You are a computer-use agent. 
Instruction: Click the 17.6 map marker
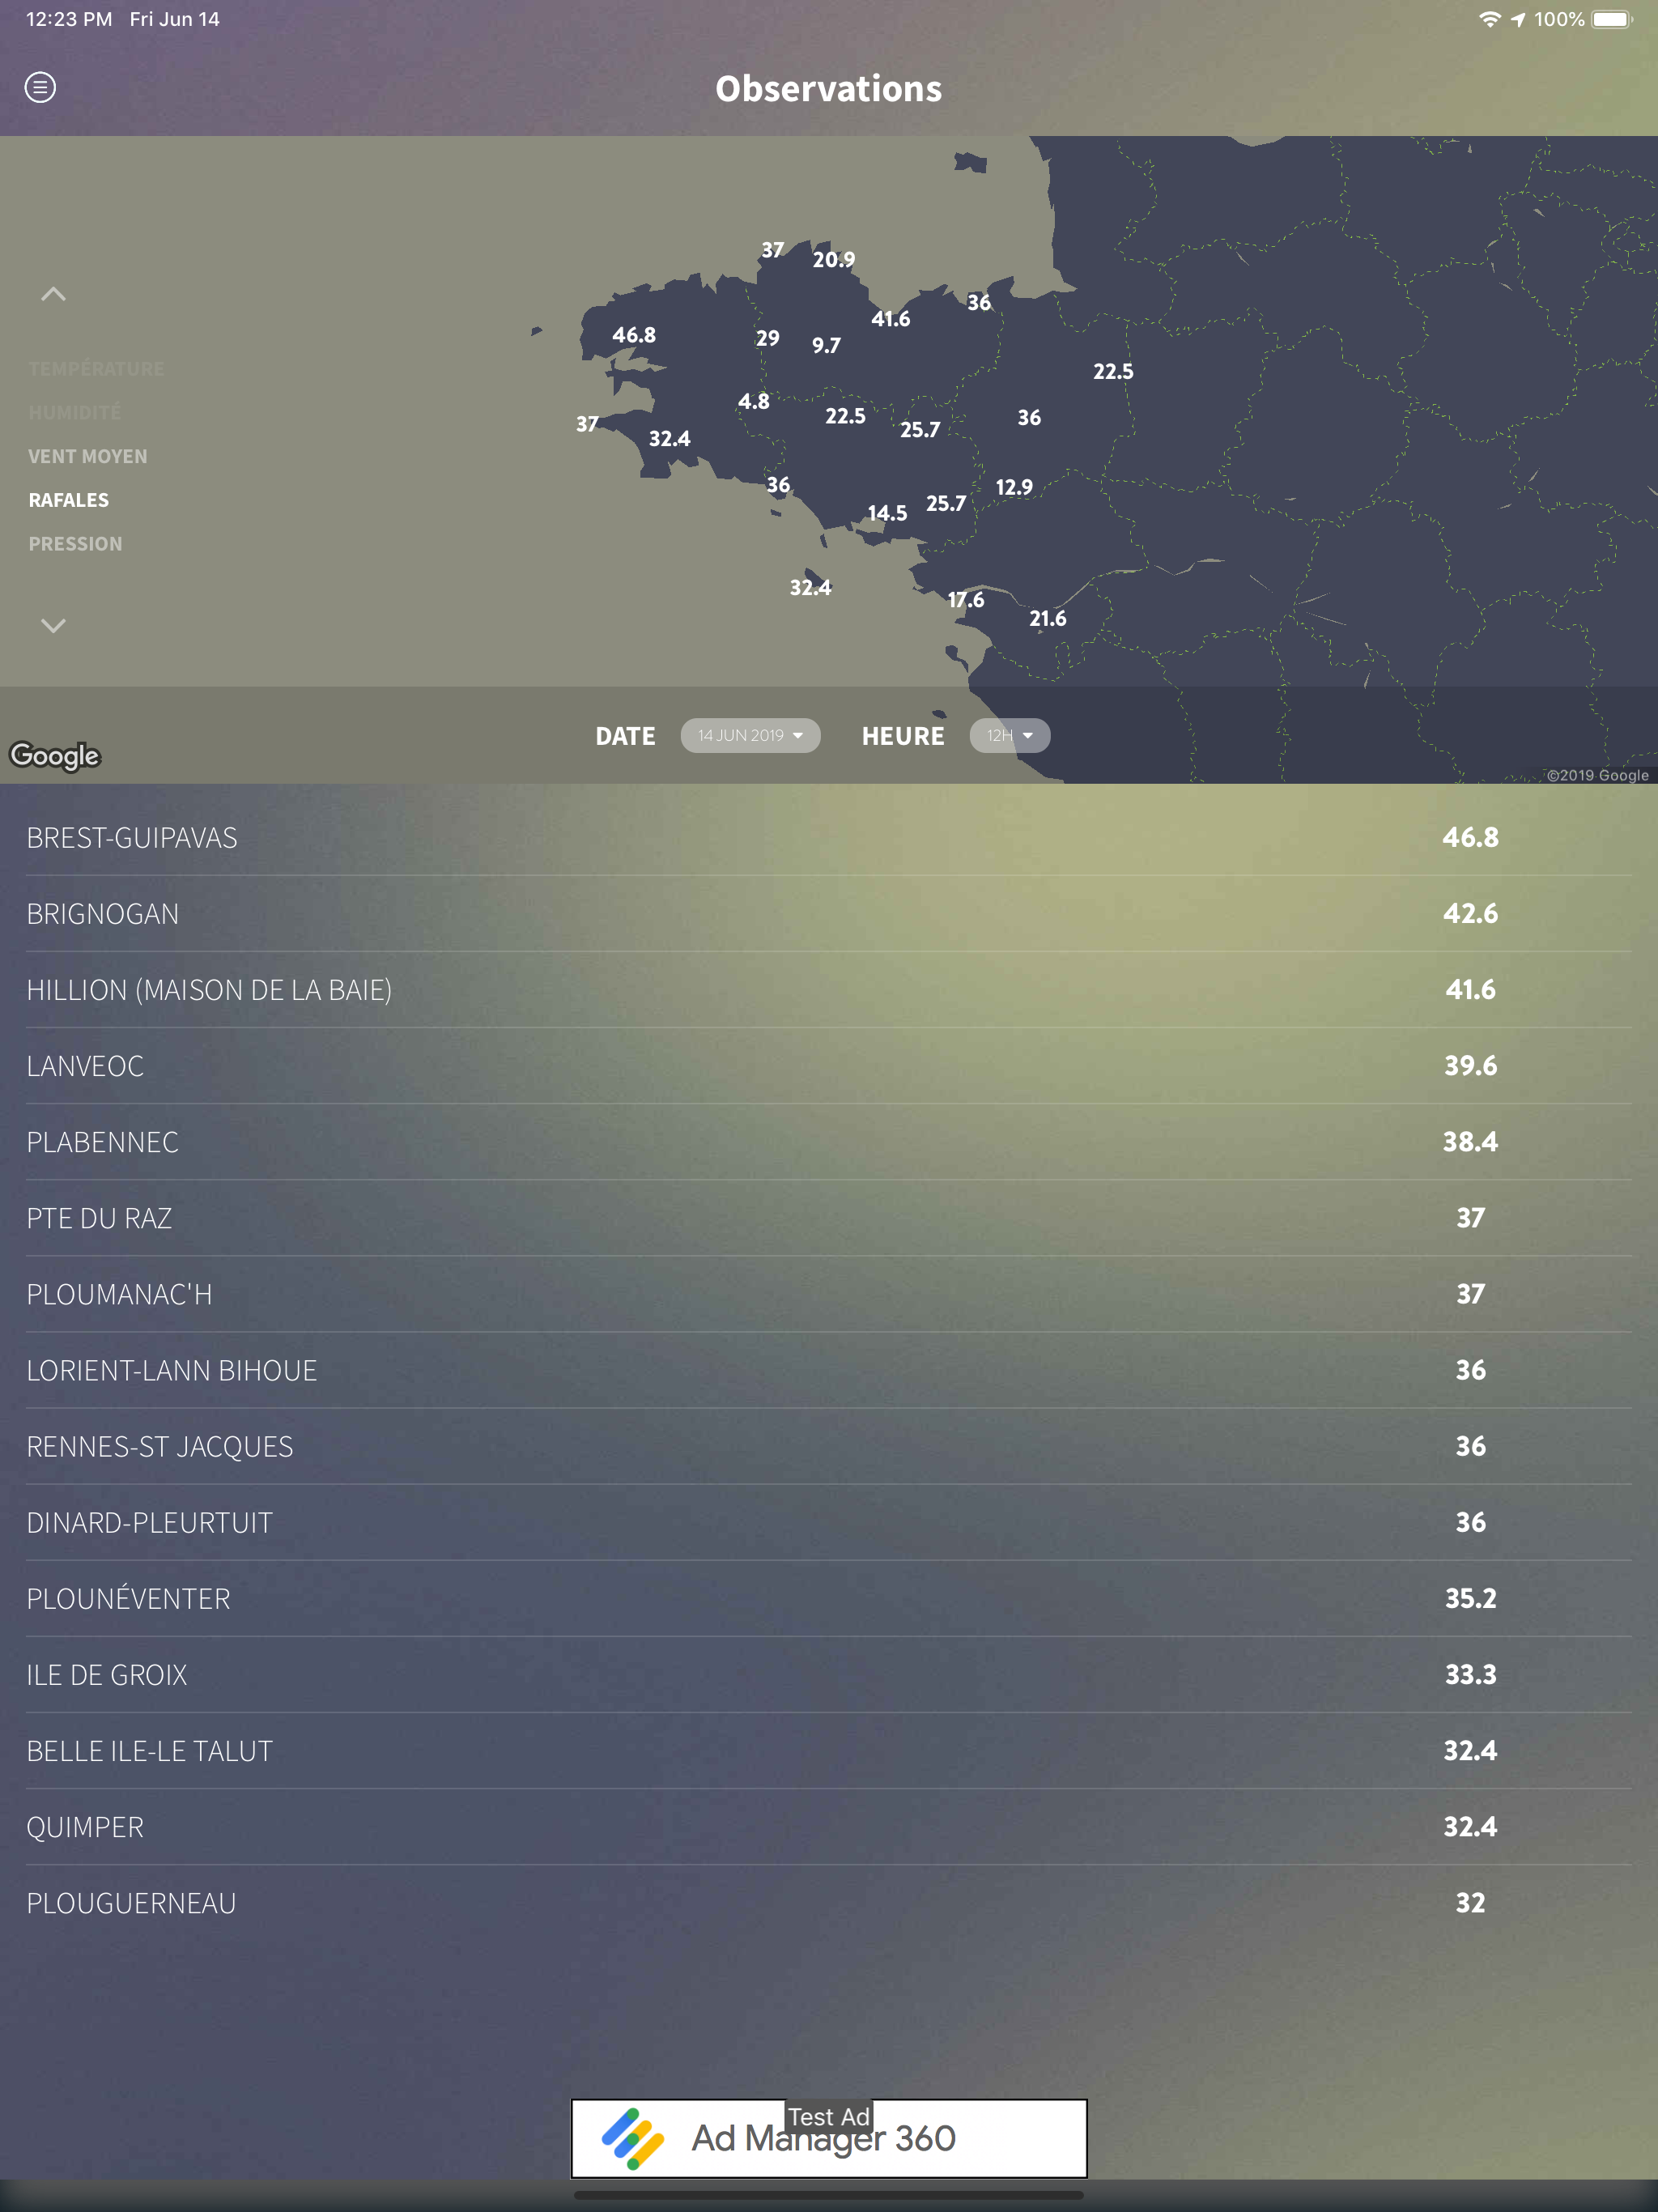[965, 600]
